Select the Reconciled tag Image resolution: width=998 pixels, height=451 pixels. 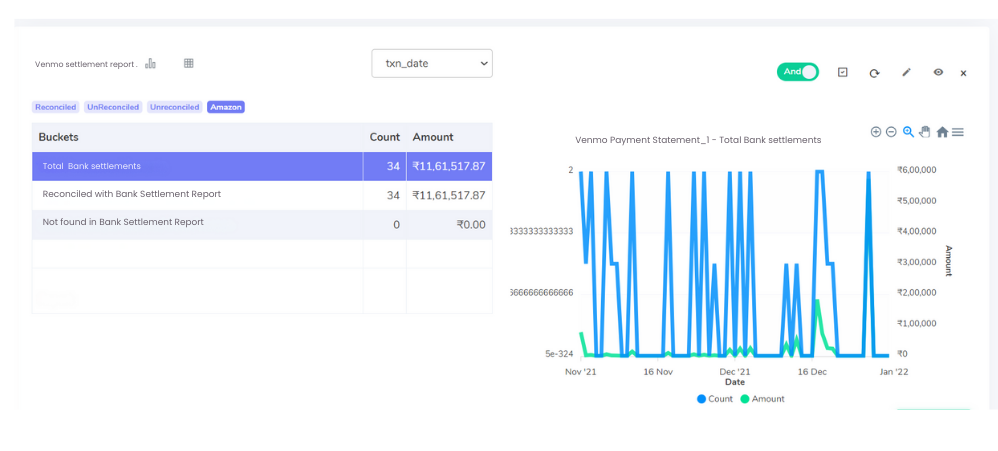(55, 107)
